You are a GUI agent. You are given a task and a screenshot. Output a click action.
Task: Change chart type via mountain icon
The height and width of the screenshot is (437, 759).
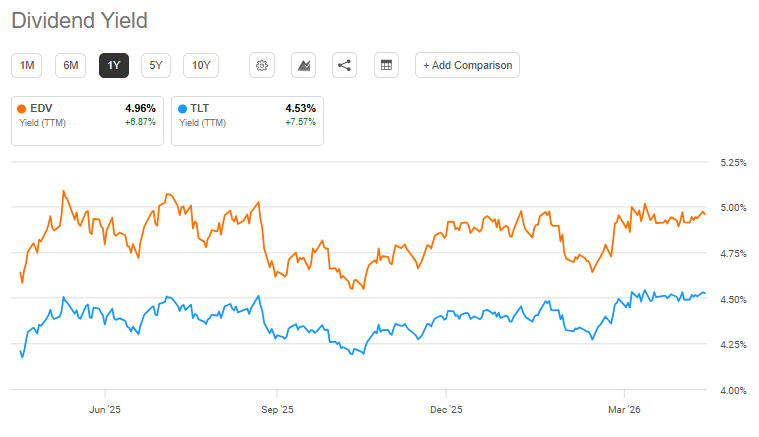point(303,65)
